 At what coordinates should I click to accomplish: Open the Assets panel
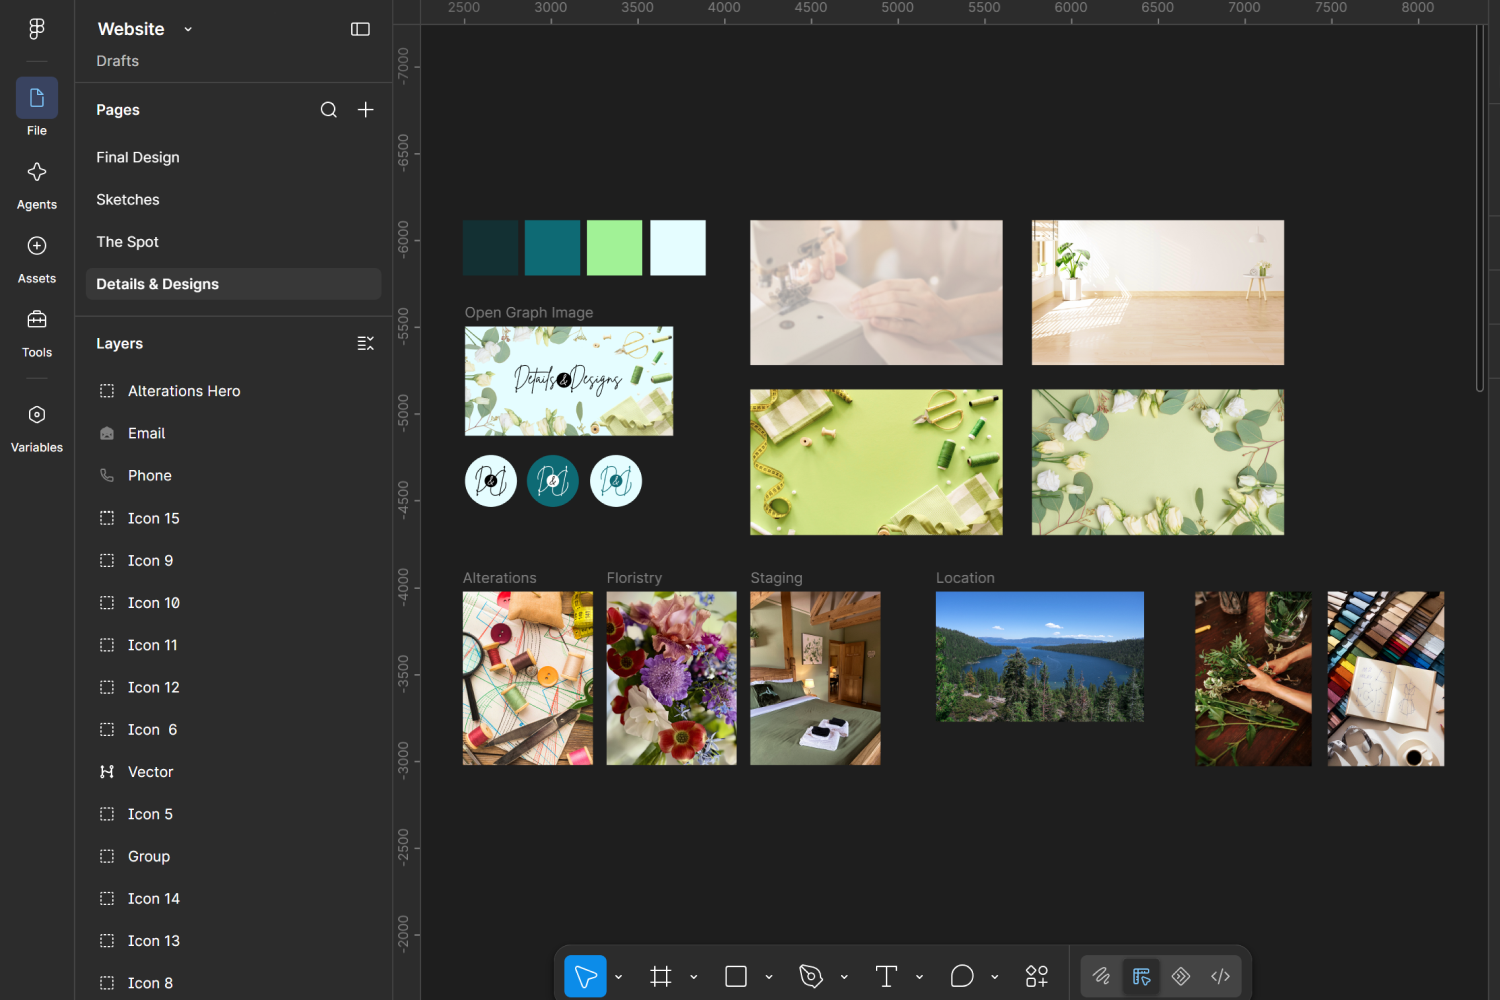37,260
